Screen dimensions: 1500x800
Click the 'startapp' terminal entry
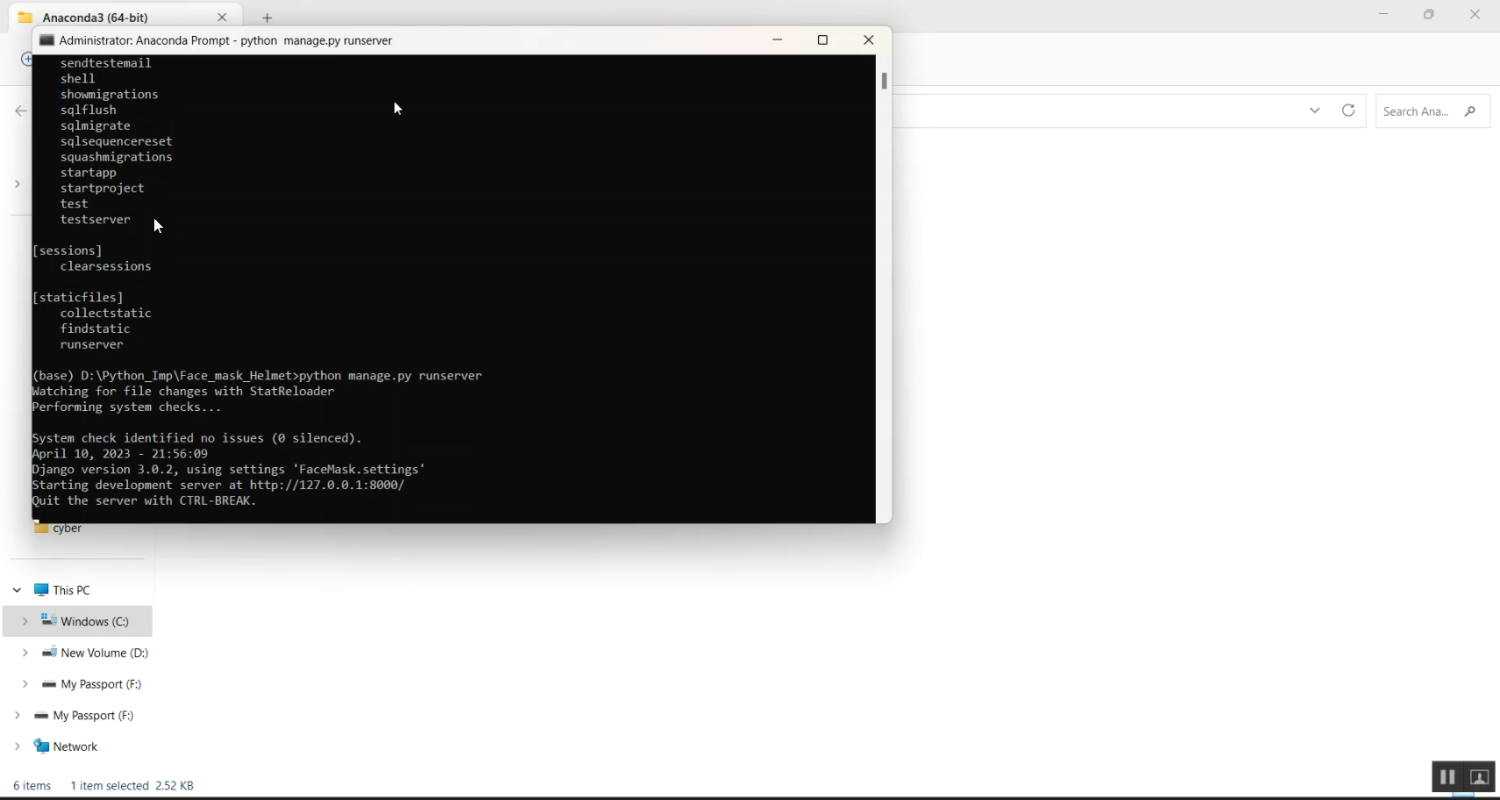point(88,172)
